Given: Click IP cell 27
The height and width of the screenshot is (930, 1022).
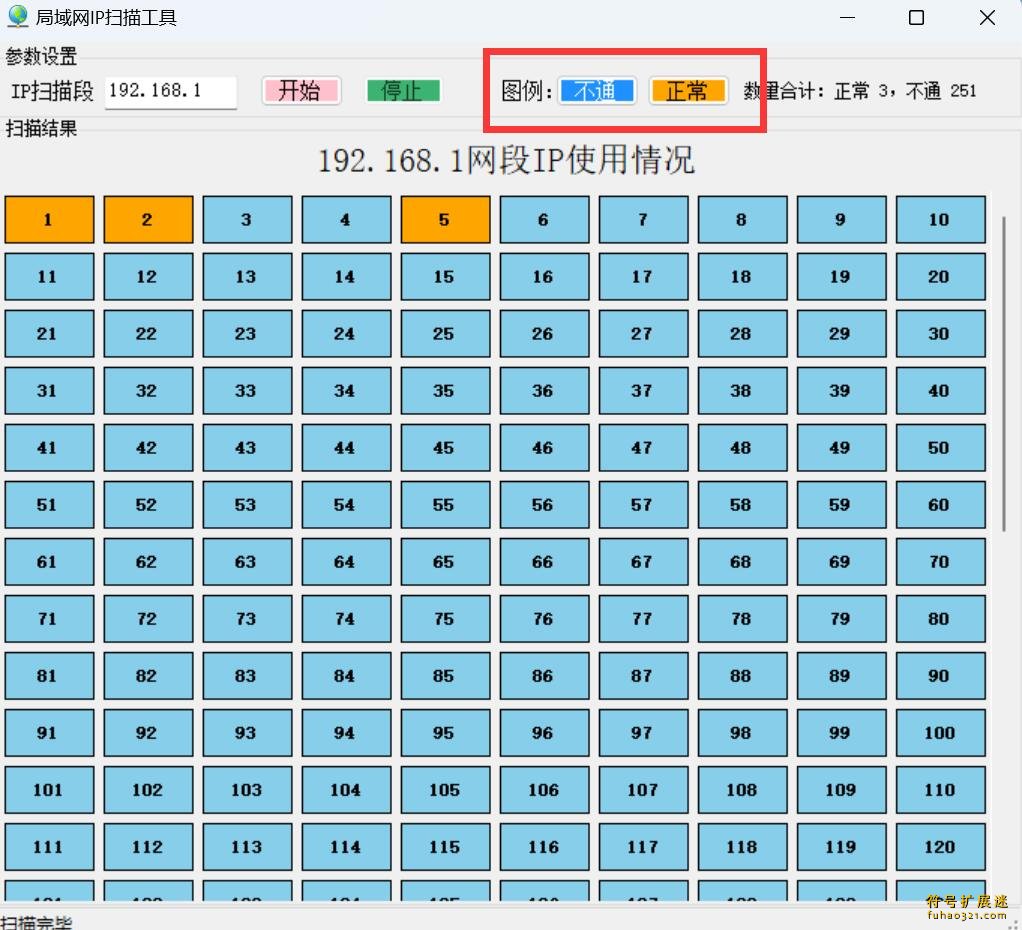Looking at the screenshot, I should point(643,334).
